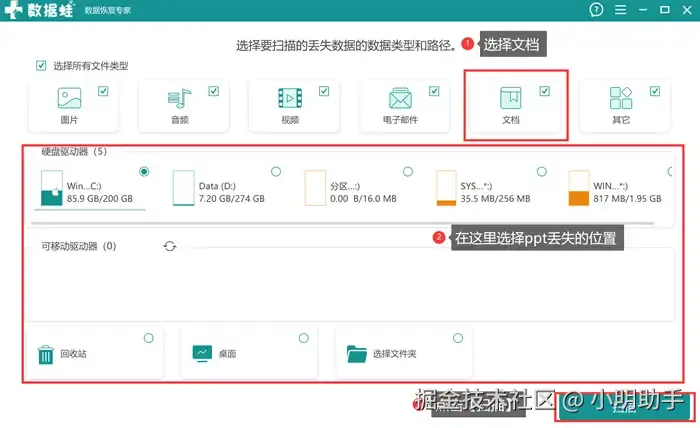Click the 7.20 GB/274 GB size text
Screen dimensions: 700x428
tap(232, 199)
